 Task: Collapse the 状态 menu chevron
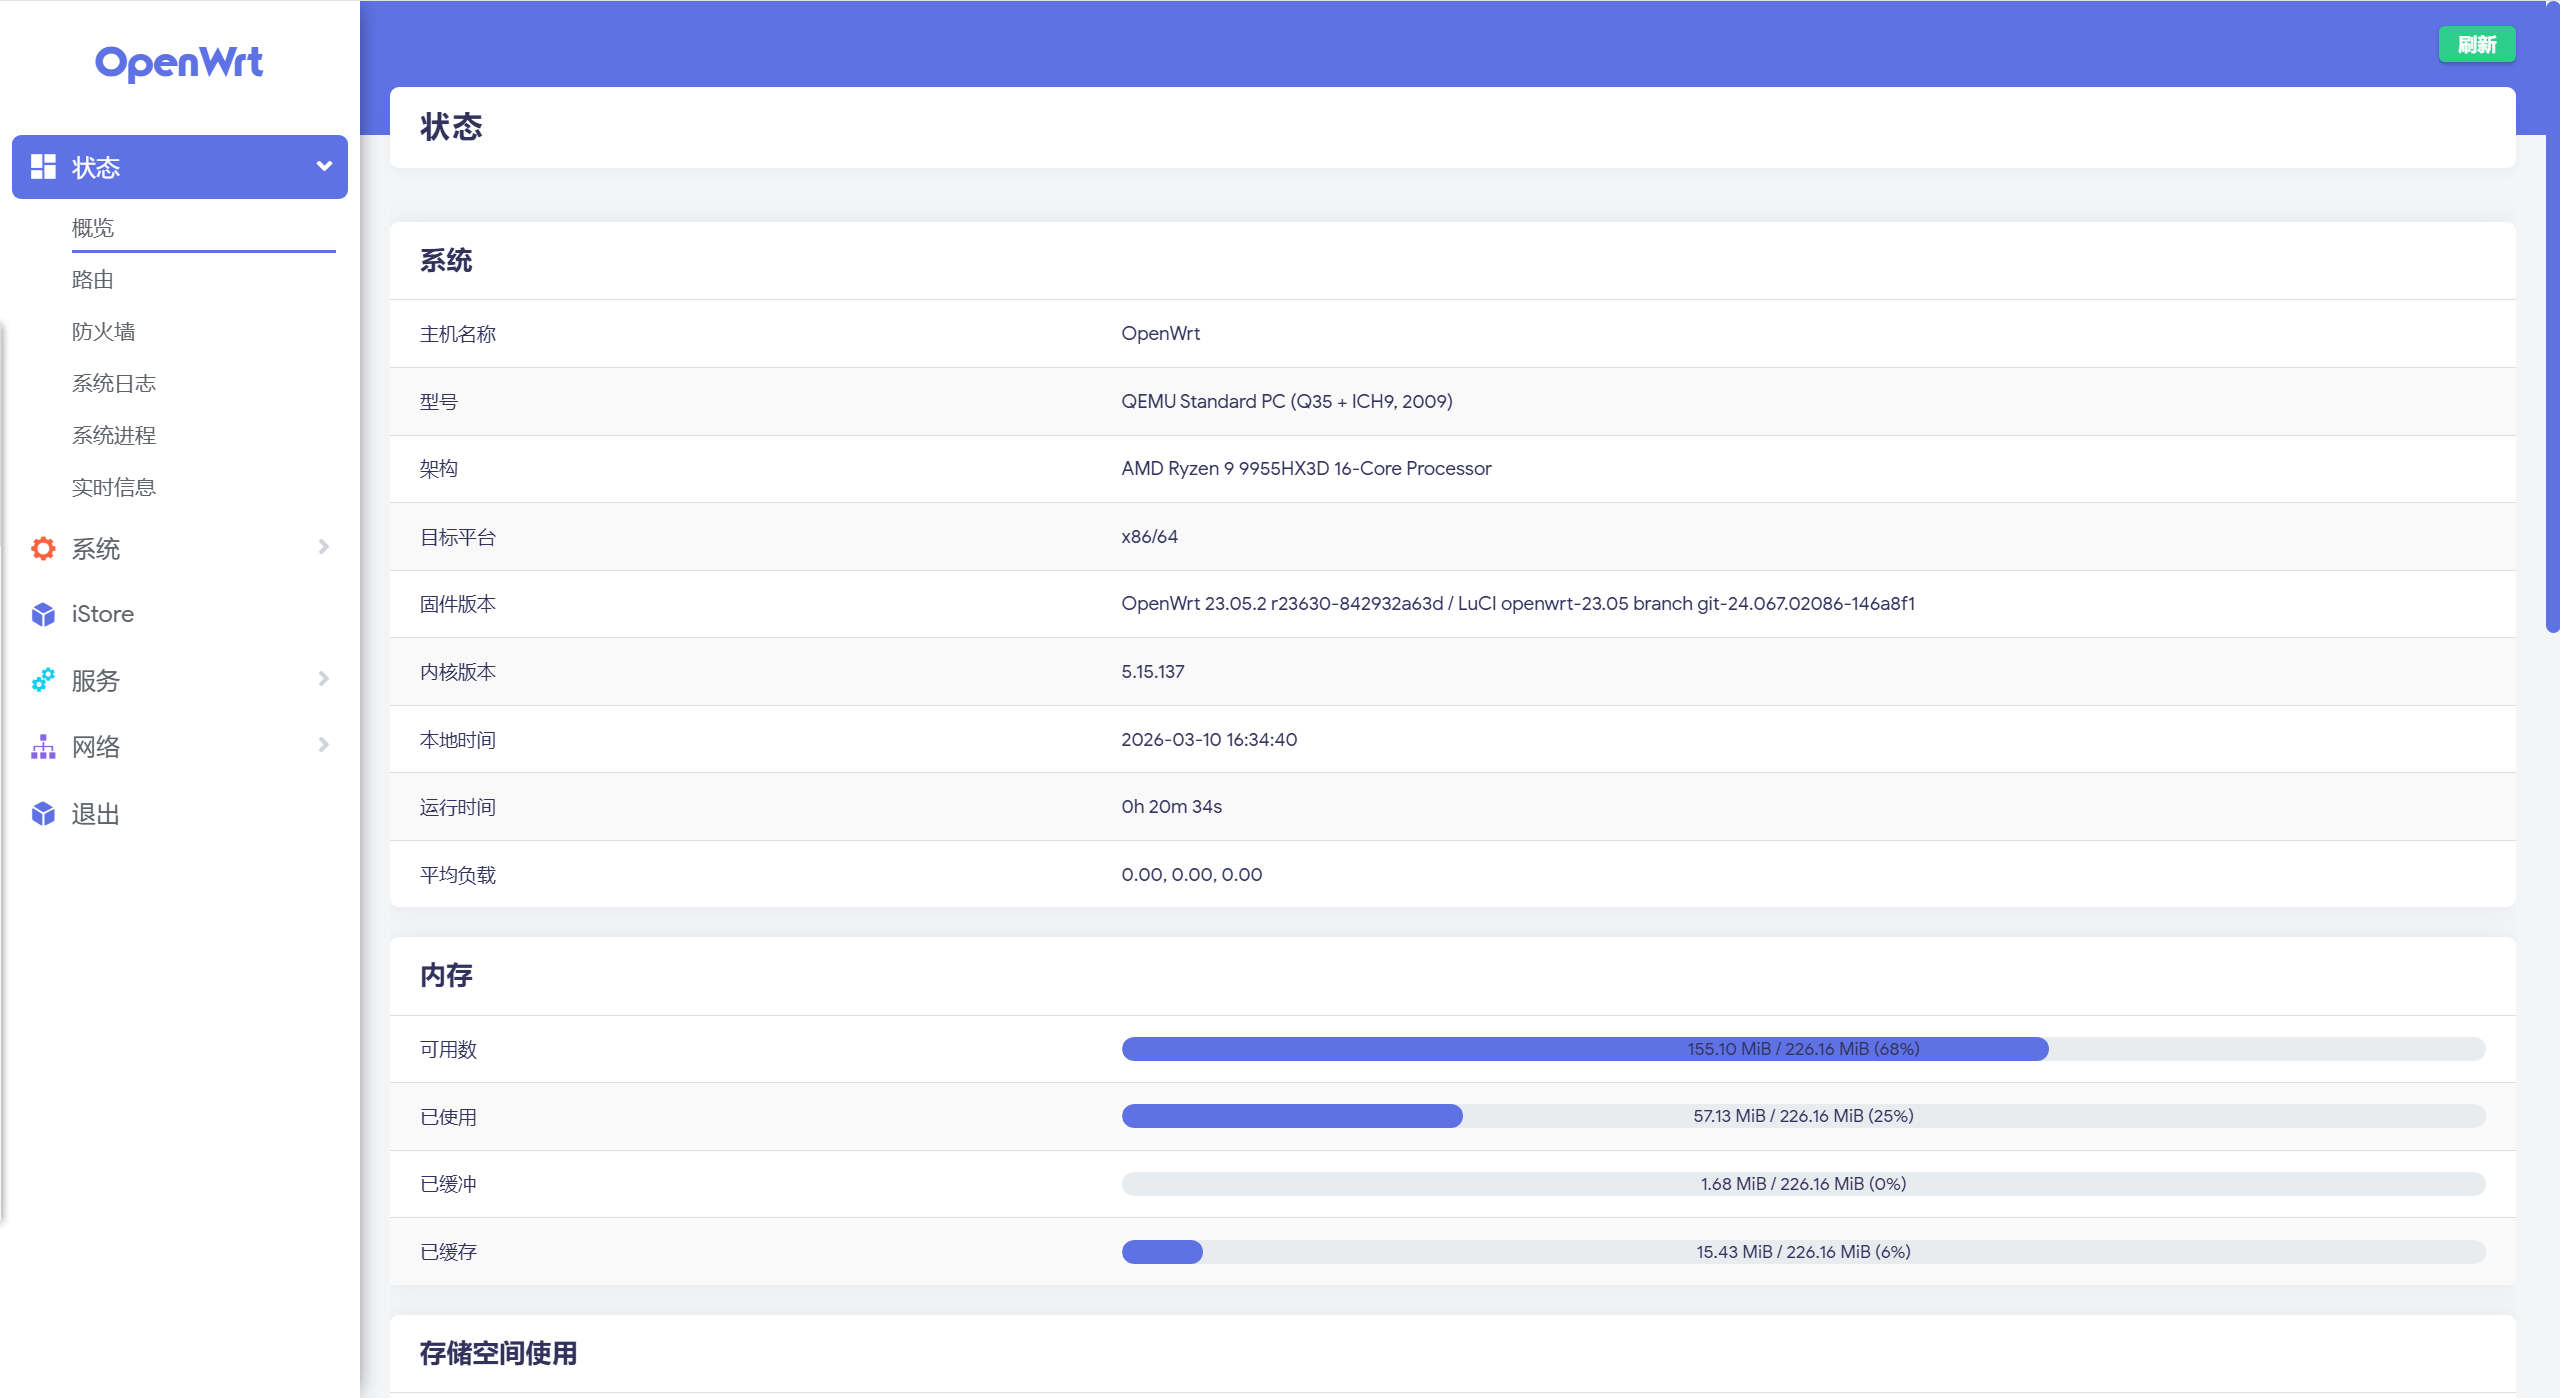(324, 166)
